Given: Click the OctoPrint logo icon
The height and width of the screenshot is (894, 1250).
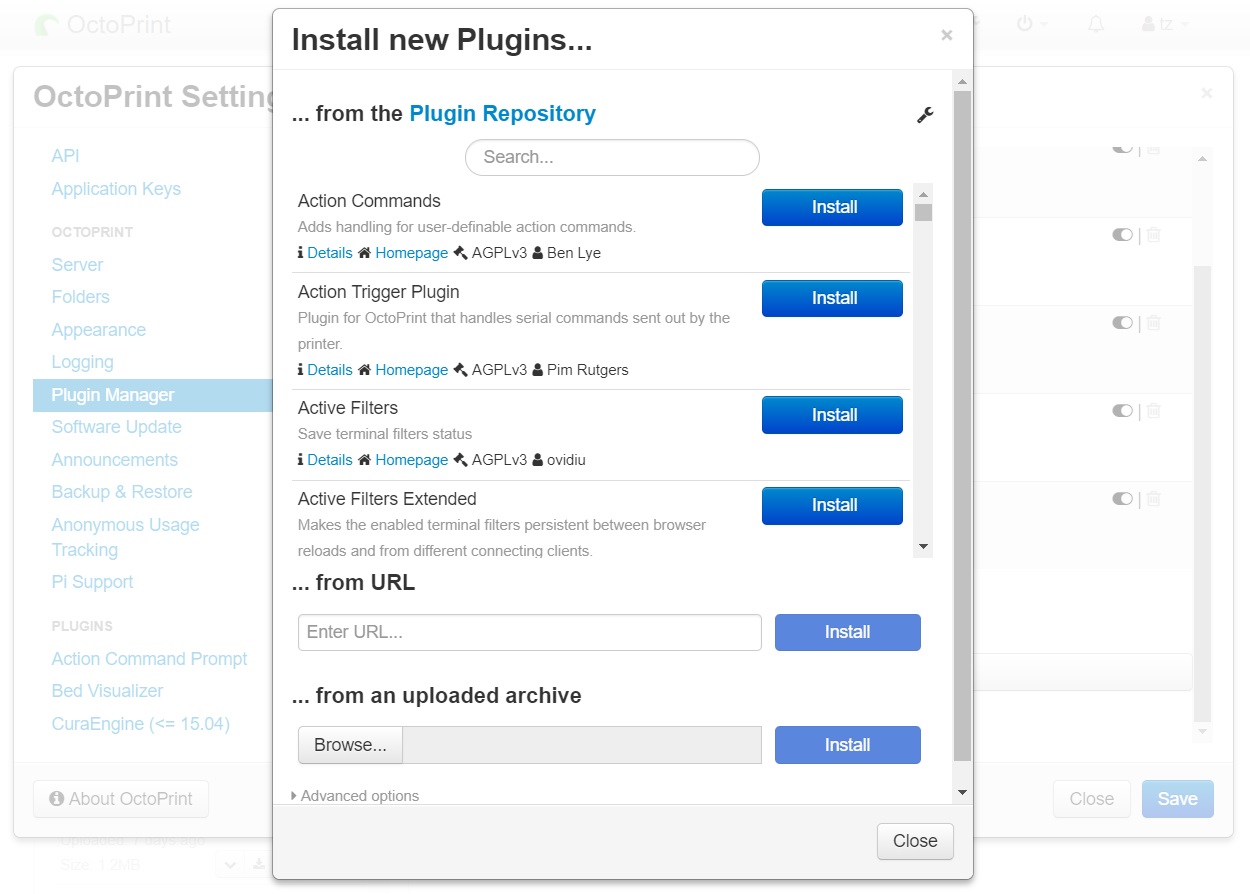Looking at the screenshot, I should 46,25.
